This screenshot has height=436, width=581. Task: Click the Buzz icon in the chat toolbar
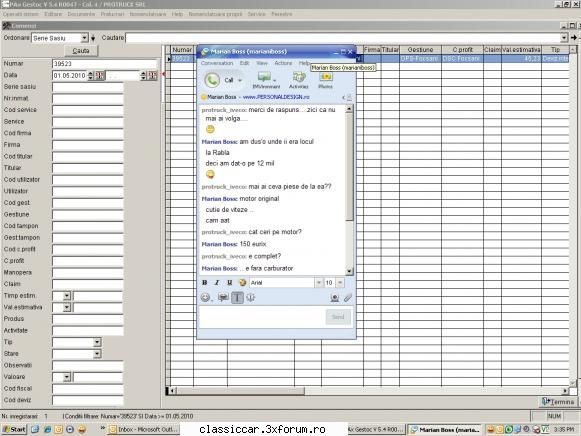[250, 297]
